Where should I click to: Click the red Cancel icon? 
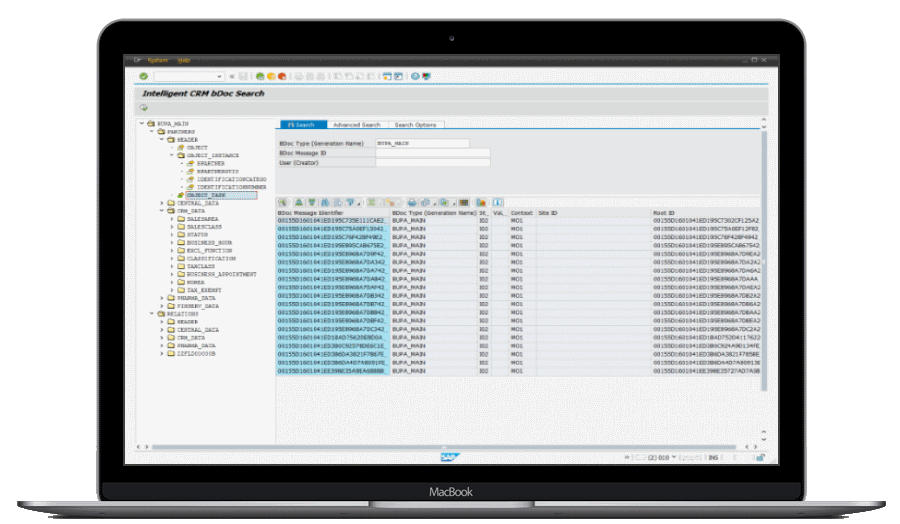click(282, 76)
